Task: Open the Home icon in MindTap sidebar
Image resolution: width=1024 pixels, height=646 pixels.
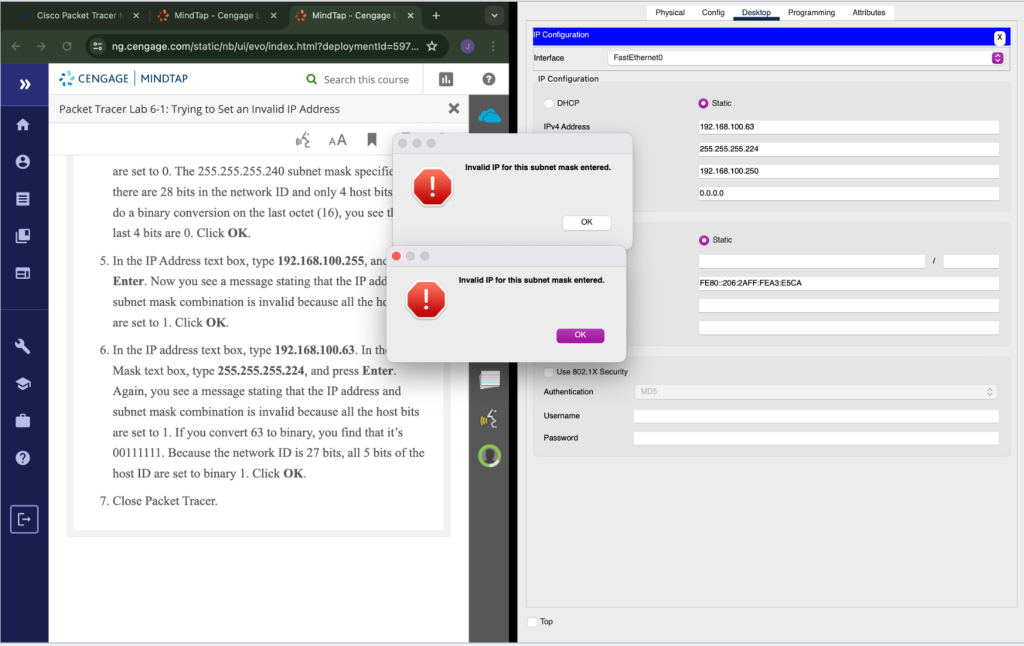Action: tap(23, 125)
